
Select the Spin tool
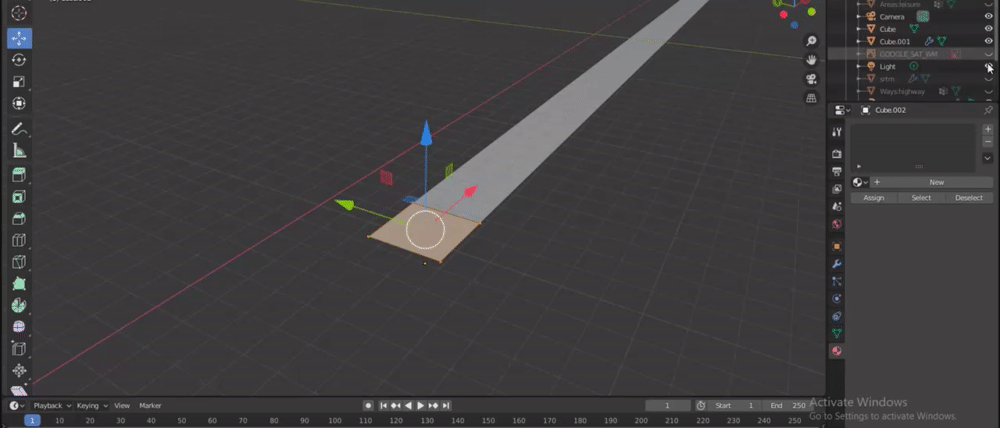click(x=19, y=305)
